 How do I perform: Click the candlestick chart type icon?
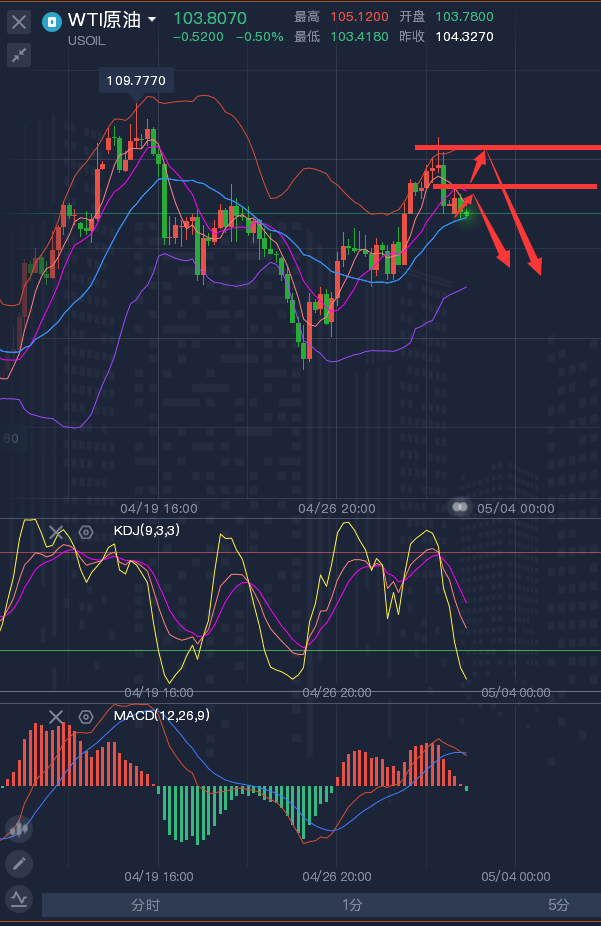click(18, 828)
